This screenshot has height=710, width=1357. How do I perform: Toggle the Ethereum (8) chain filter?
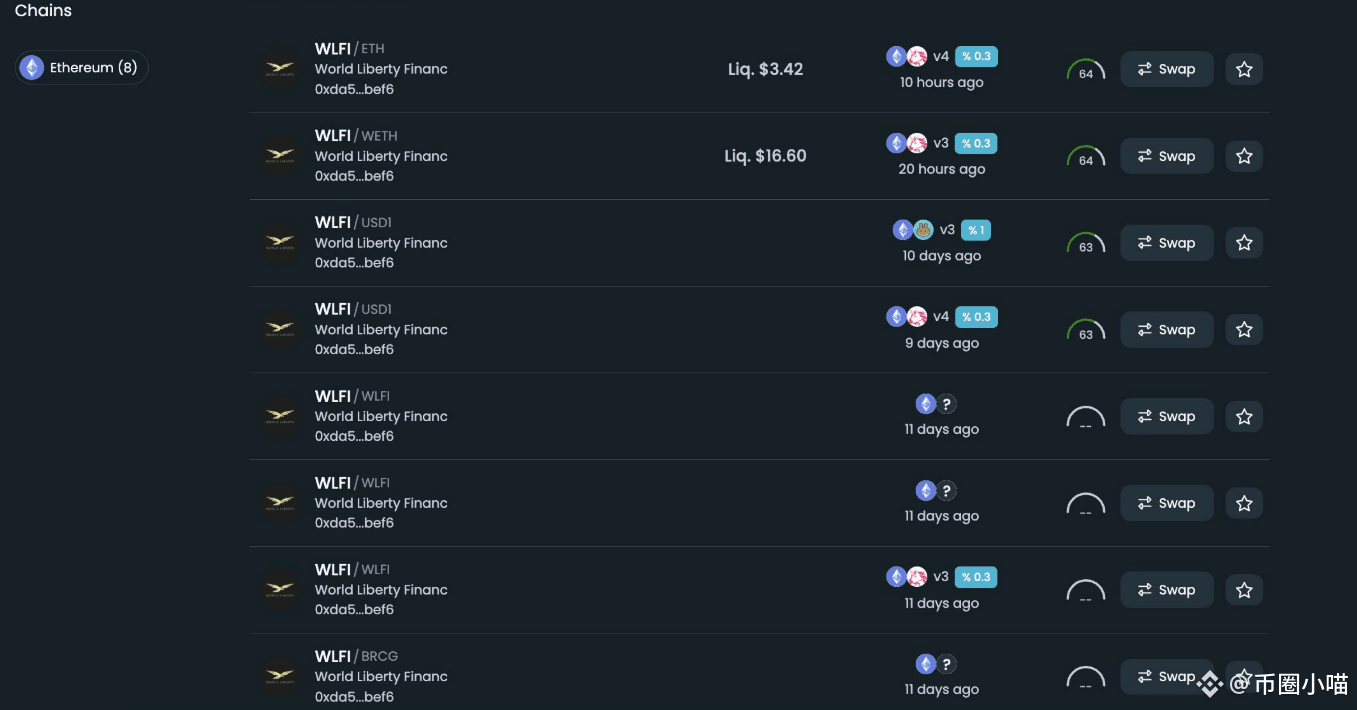click(x=82, y=68)
